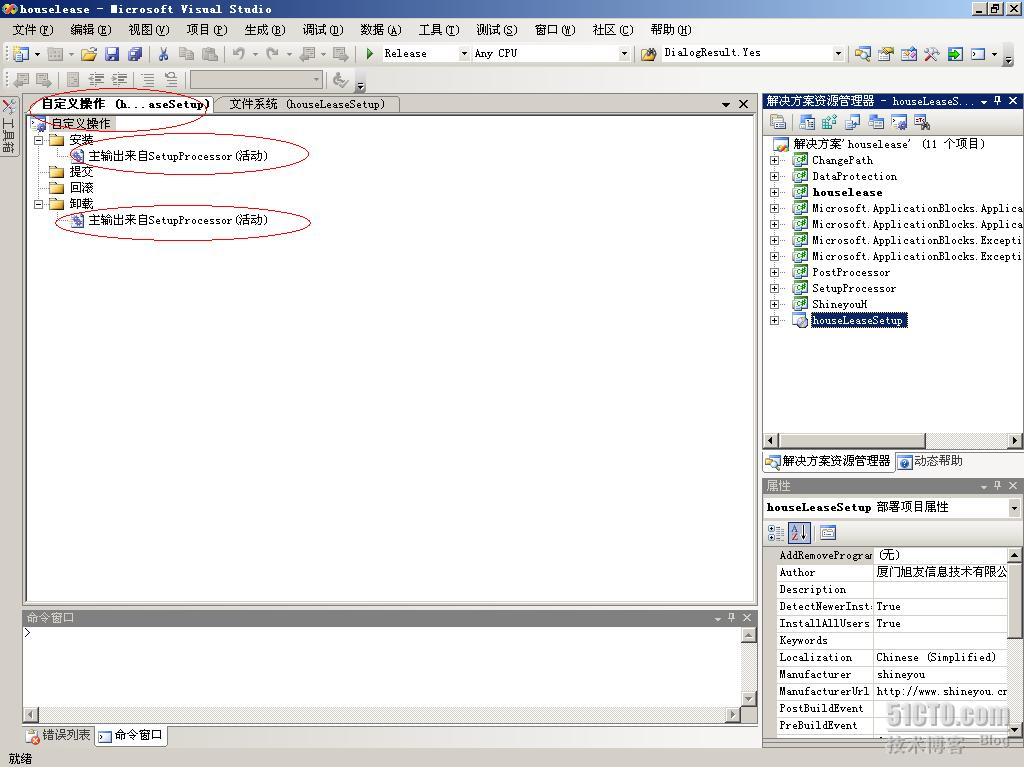
Task: Switch to 错误列表 tab
Action: click(58, 735)
